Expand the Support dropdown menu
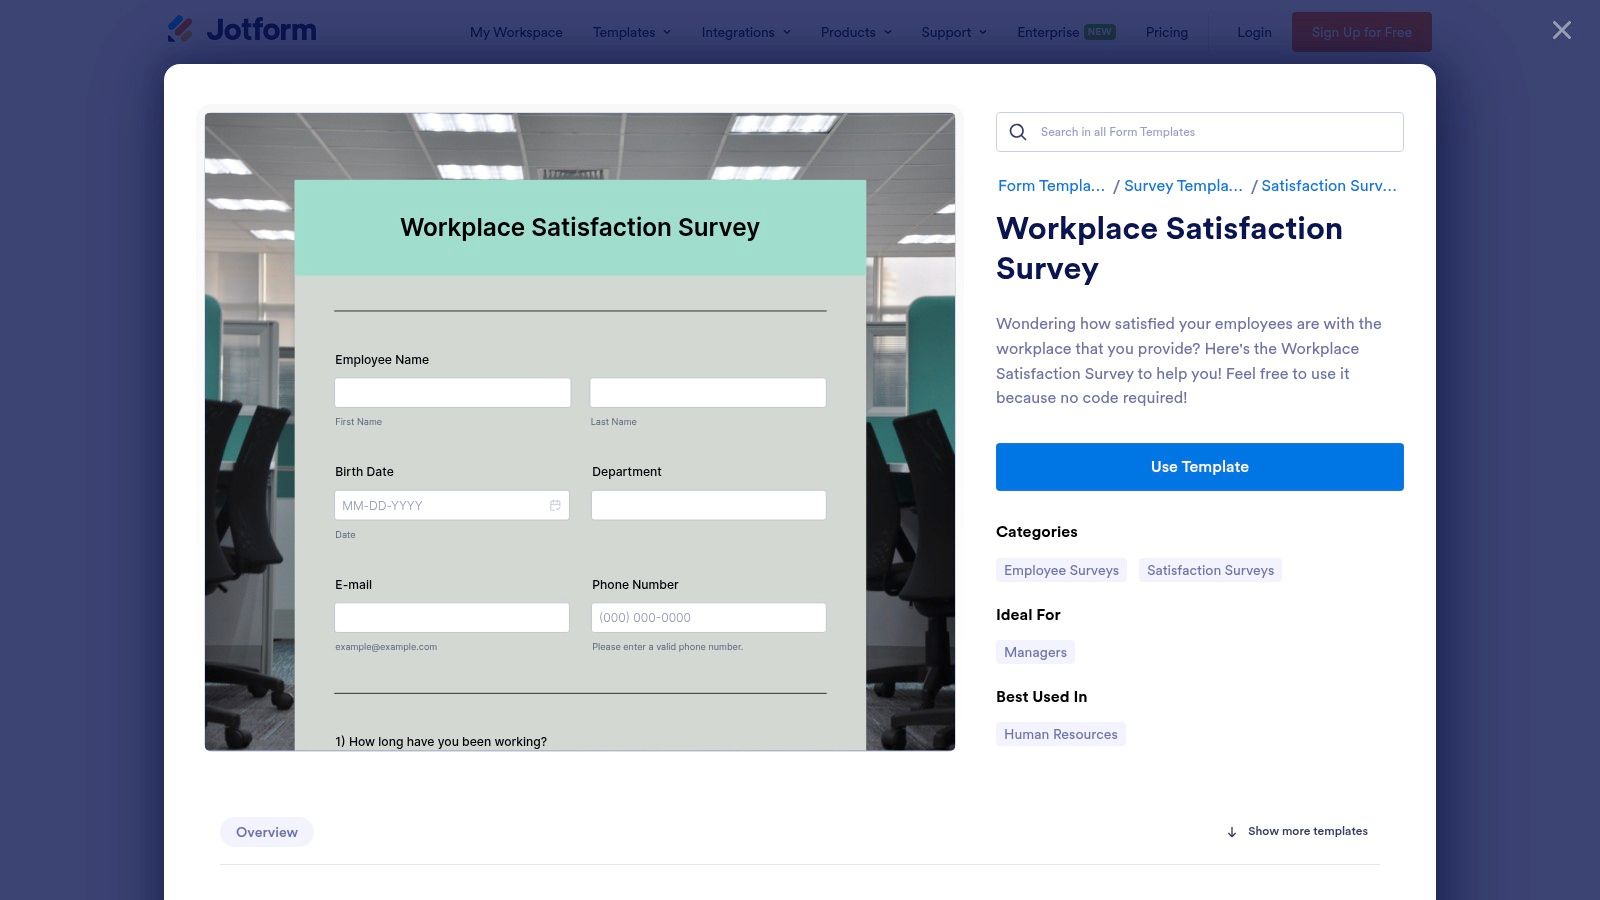The width and height of the screenshot is (1600, 900). pyautogui.click(x=954, y=32)
